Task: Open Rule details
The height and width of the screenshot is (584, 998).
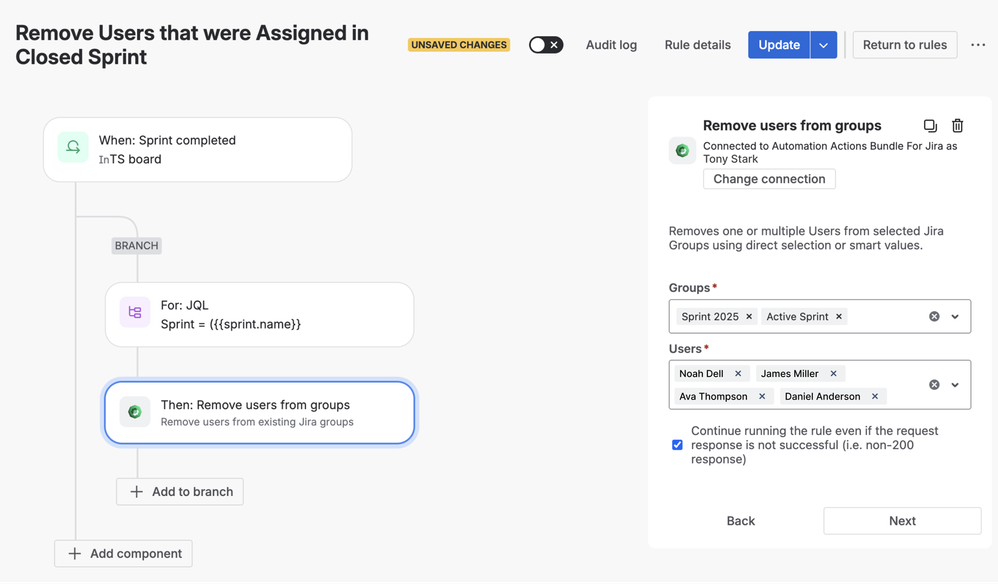Action: coord(698,45)
